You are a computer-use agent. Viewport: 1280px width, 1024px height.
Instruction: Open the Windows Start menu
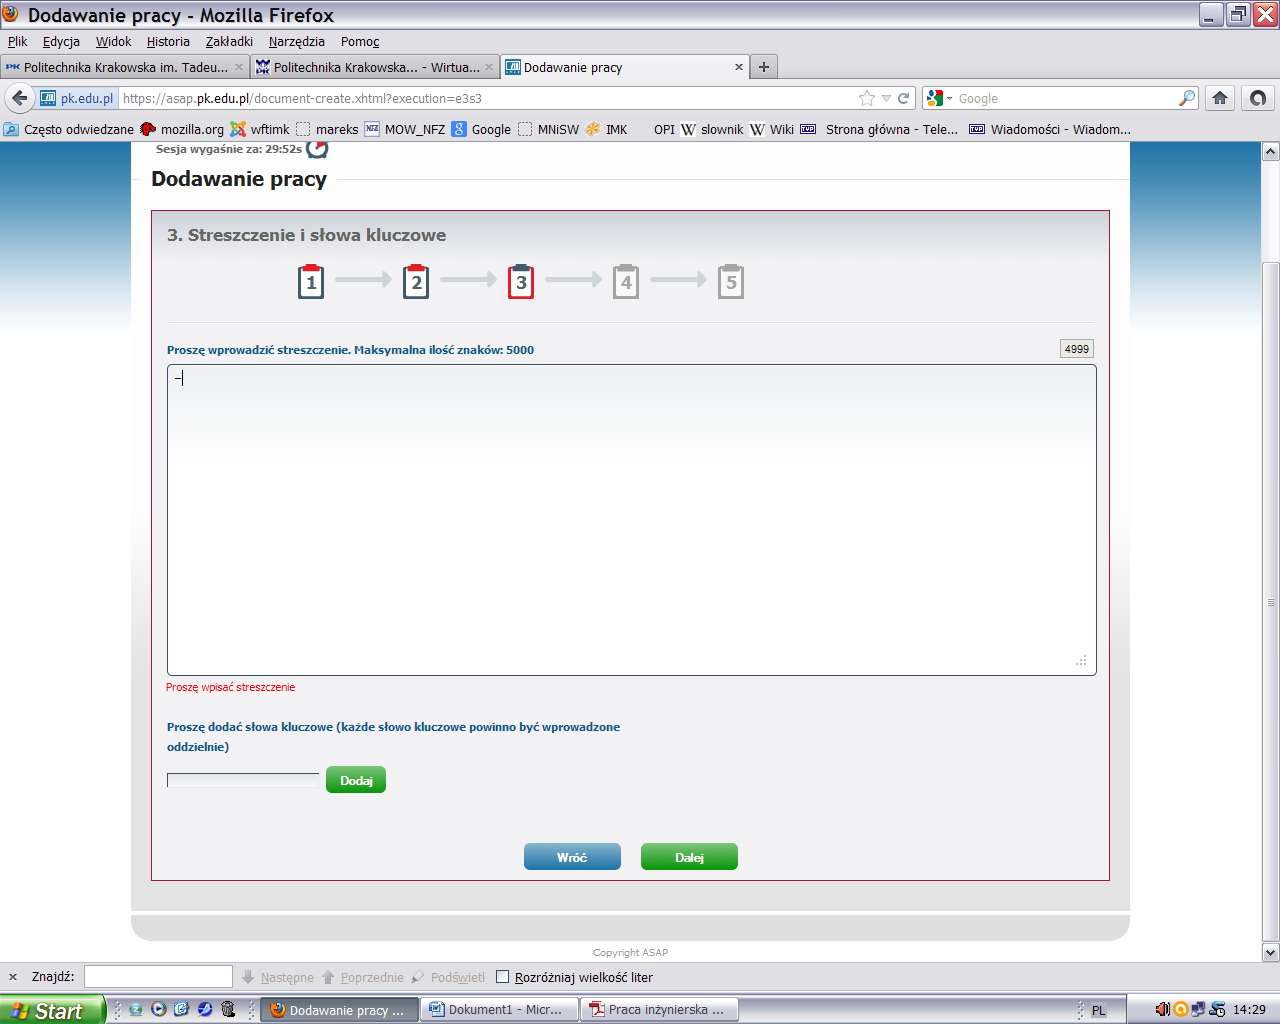coord(52,1010)
